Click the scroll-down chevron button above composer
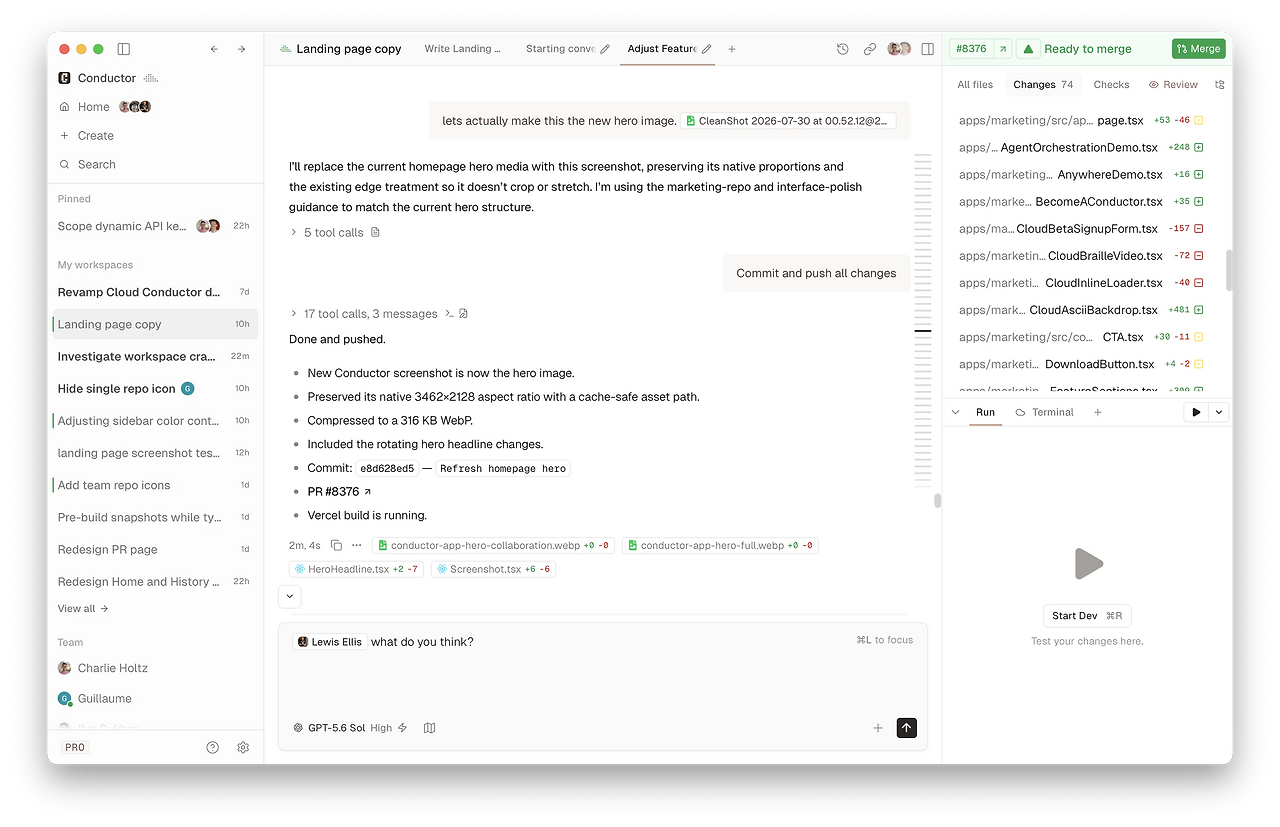Viewport: 1280px width, 827px height. point(290,596)
